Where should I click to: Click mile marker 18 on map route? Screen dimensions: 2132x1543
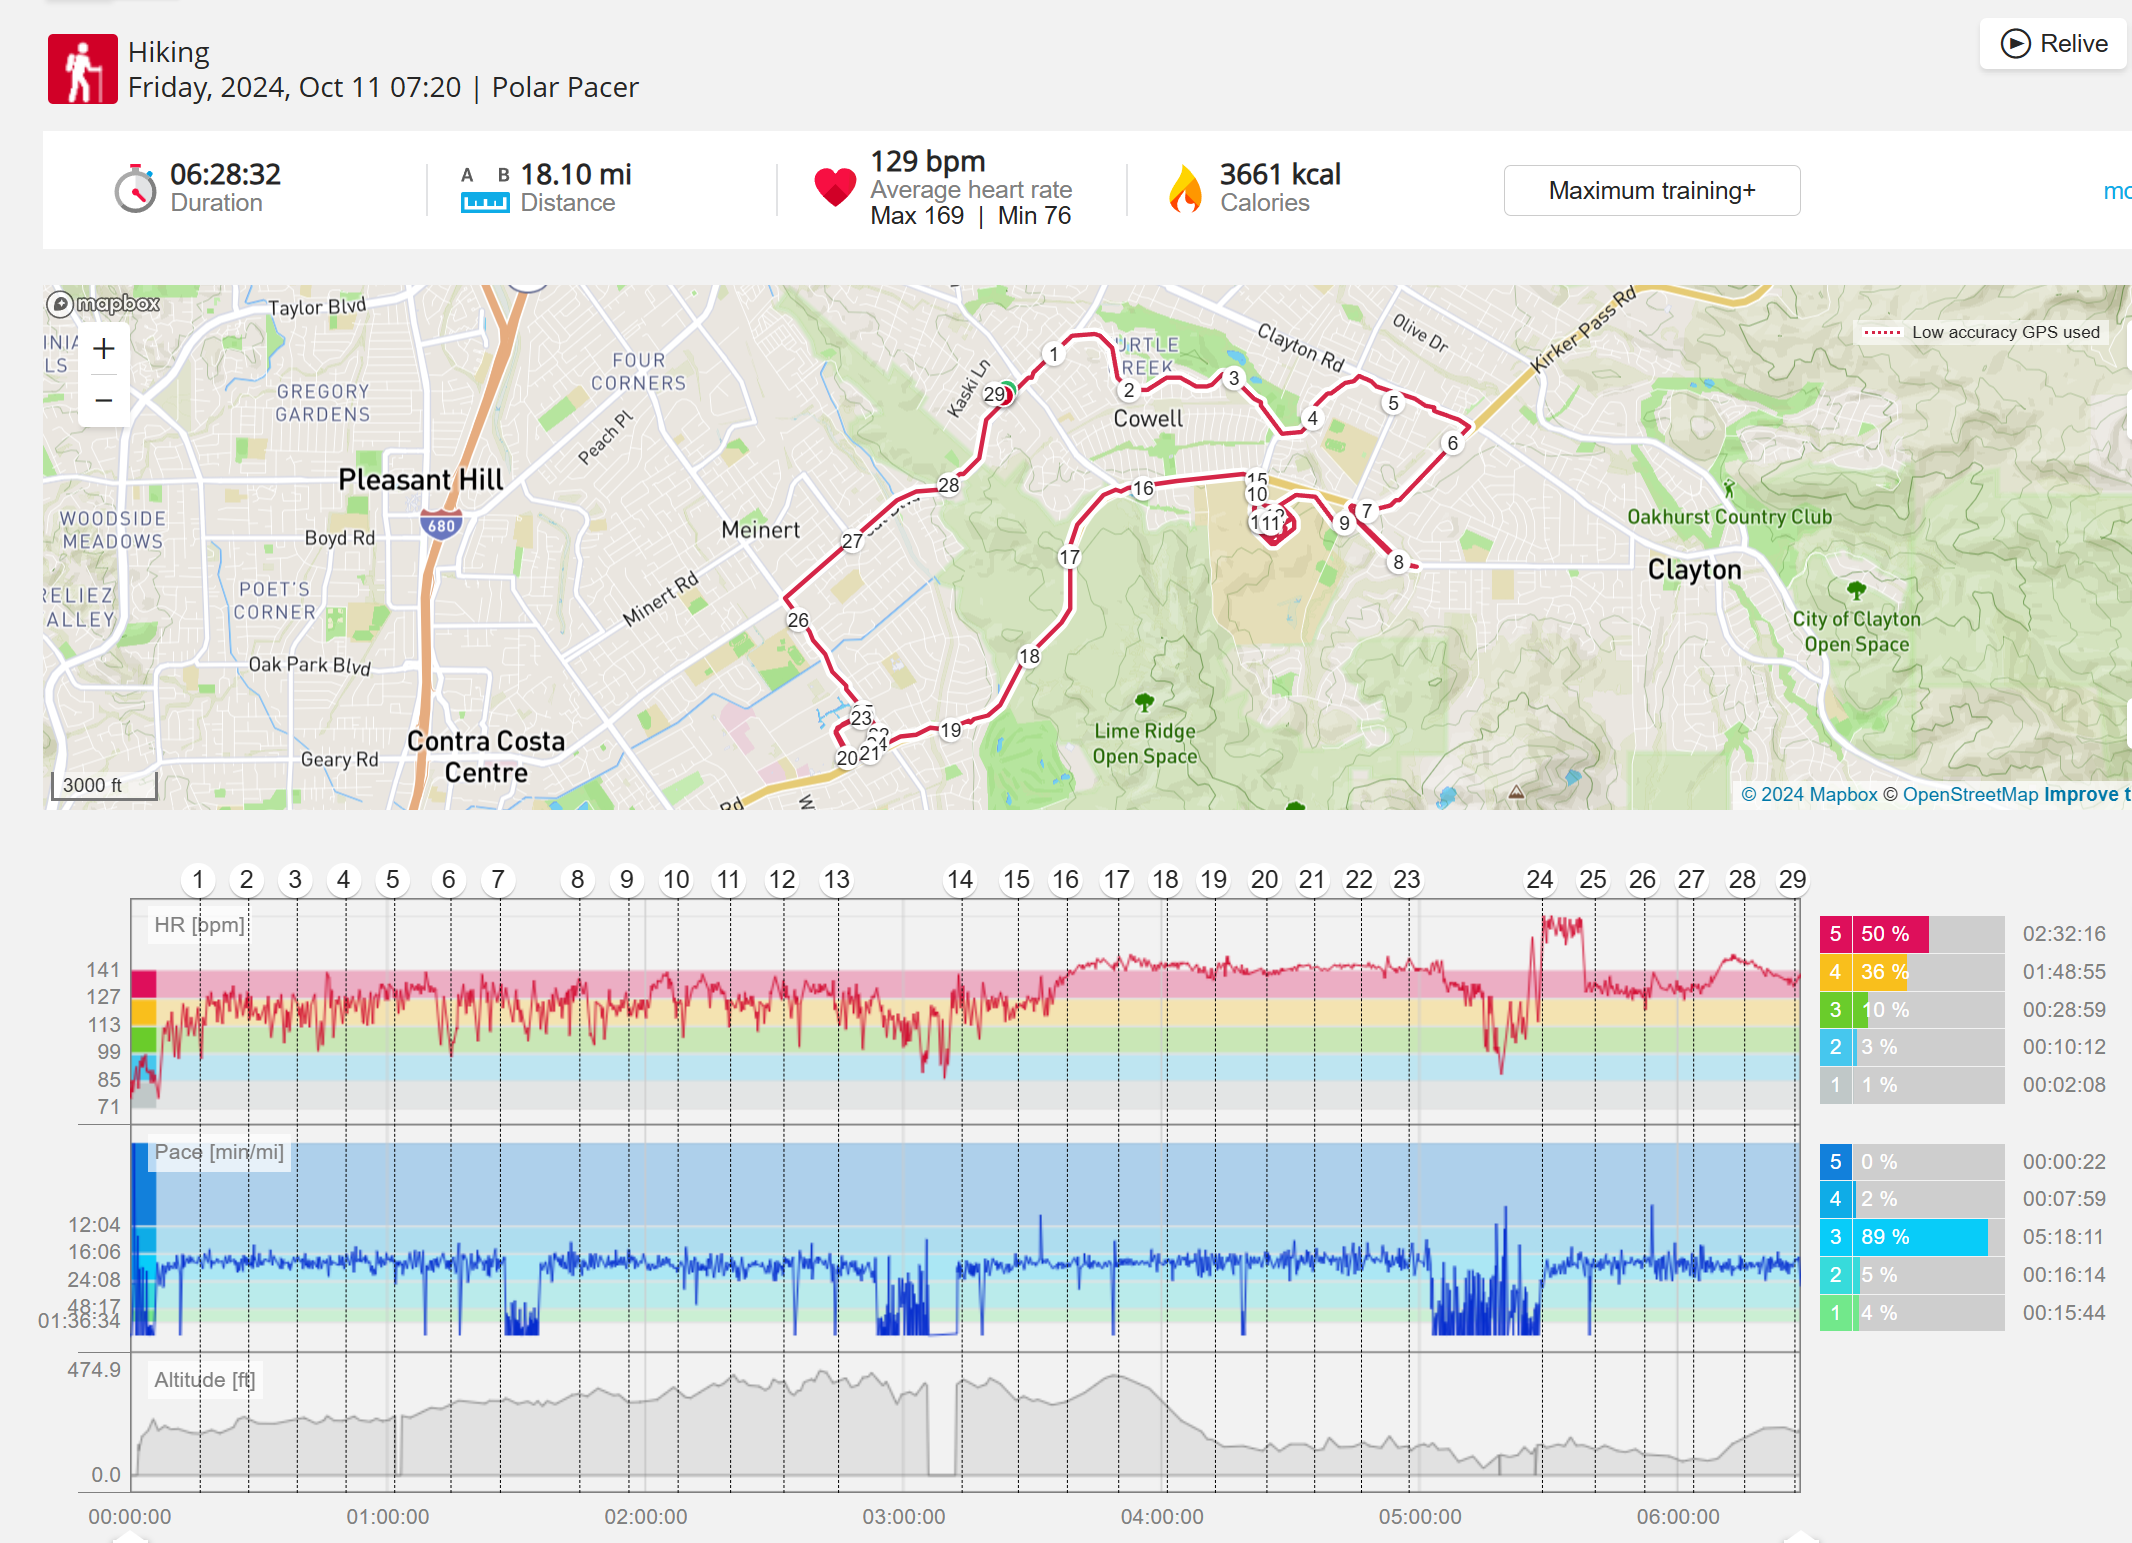[x=1029, y=656]
